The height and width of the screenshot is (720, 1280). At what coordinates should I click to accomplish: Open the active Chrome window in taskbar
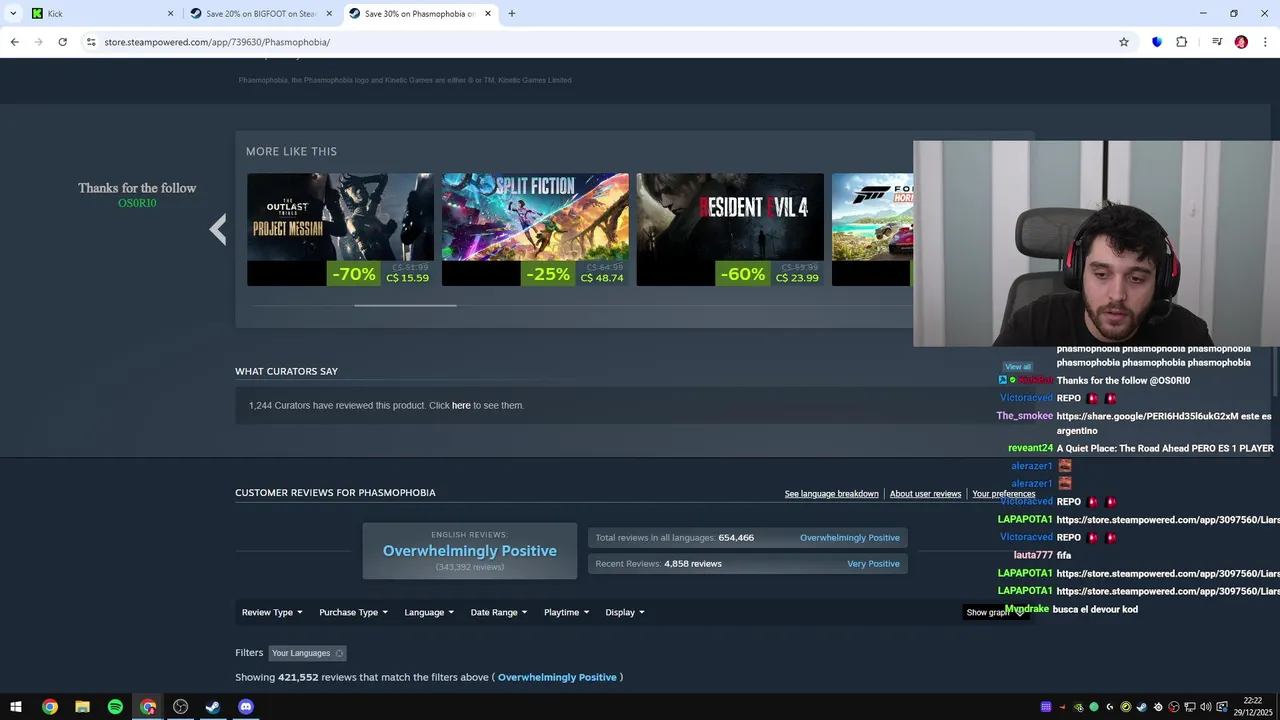[x=148, y=707]
